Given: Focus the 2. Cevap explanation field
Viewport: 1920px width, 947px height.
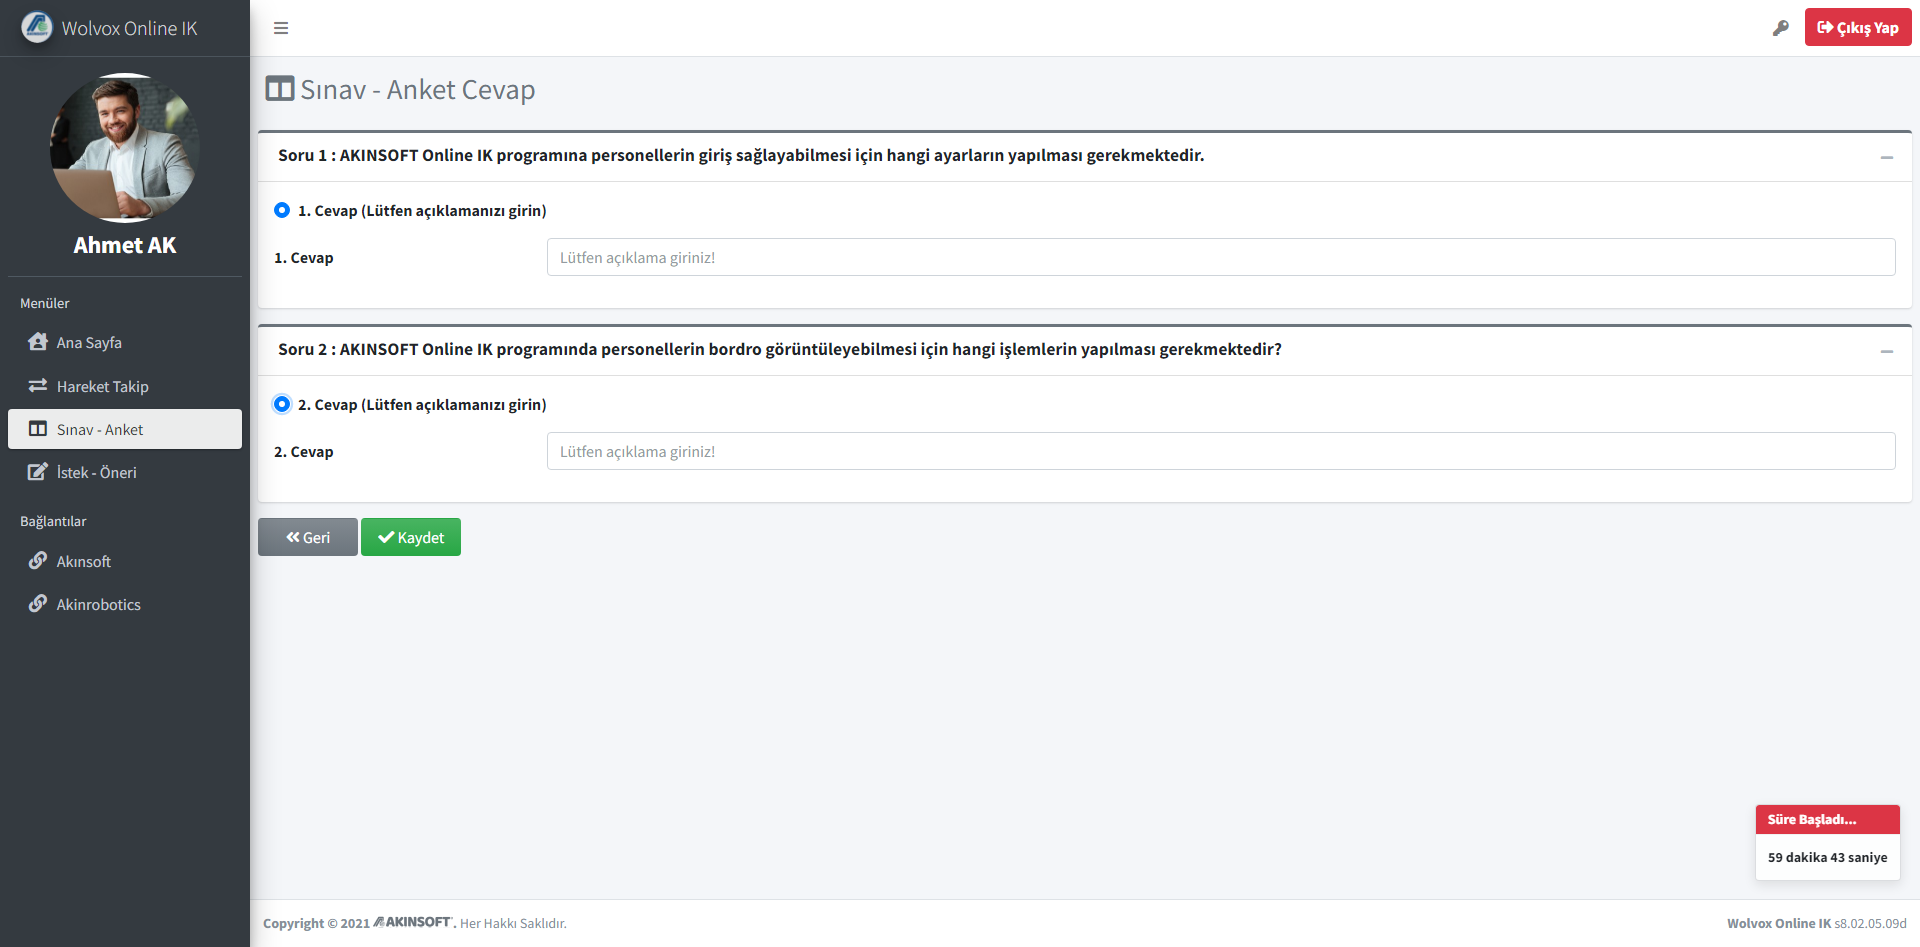Looking at the screenshot, I should [1221, 451].
